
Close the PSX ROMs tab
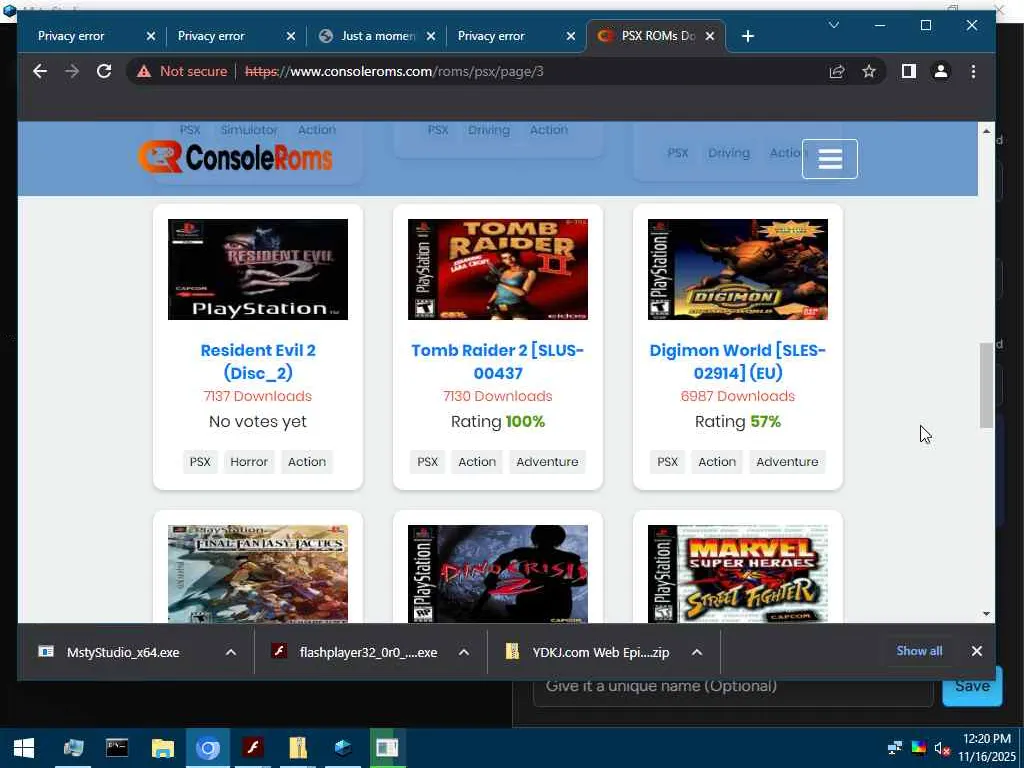coord(710,36)
